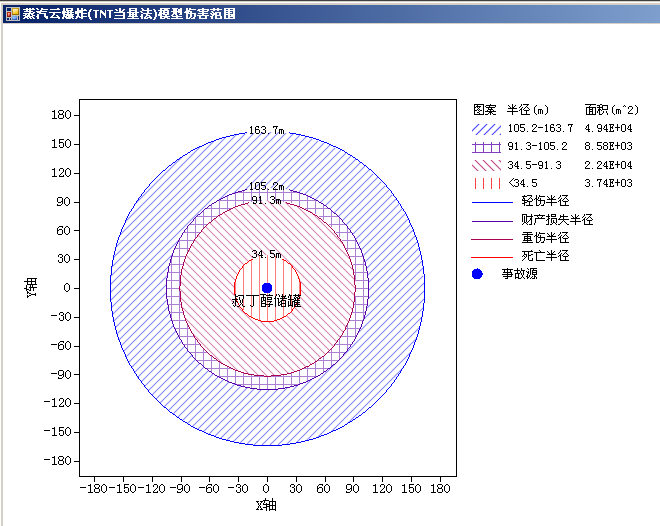Image resolution: width=660 pixels, height=526 pixels.
Task: Select the blue diagonal hatch swatch for 105.2-163.7
Action: click(486, 129)
